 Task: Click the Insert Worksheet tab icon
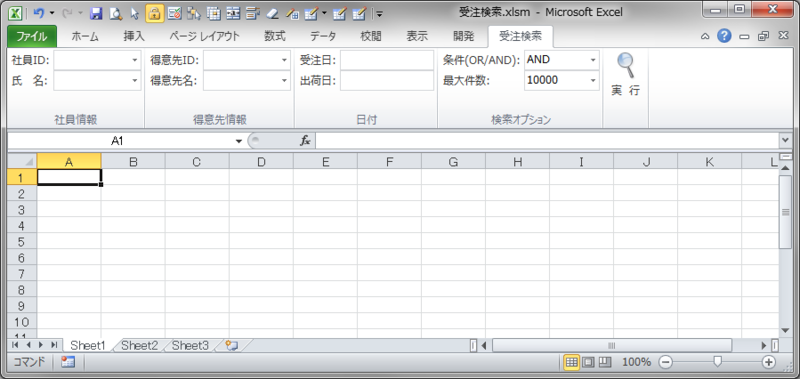click(232, 346)
